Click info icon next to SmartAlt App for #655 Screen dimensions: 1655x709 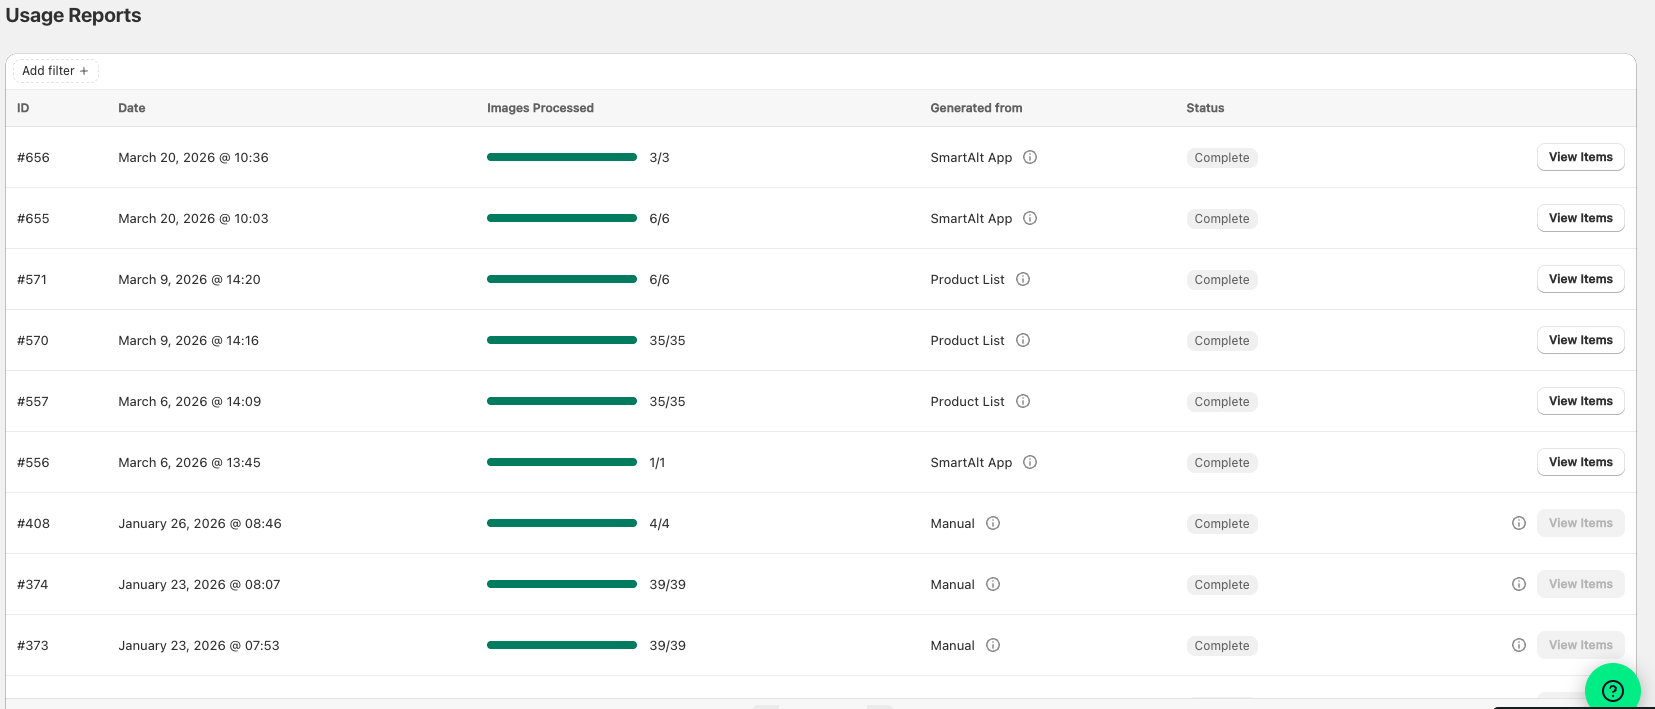(x=1030, y=218)
